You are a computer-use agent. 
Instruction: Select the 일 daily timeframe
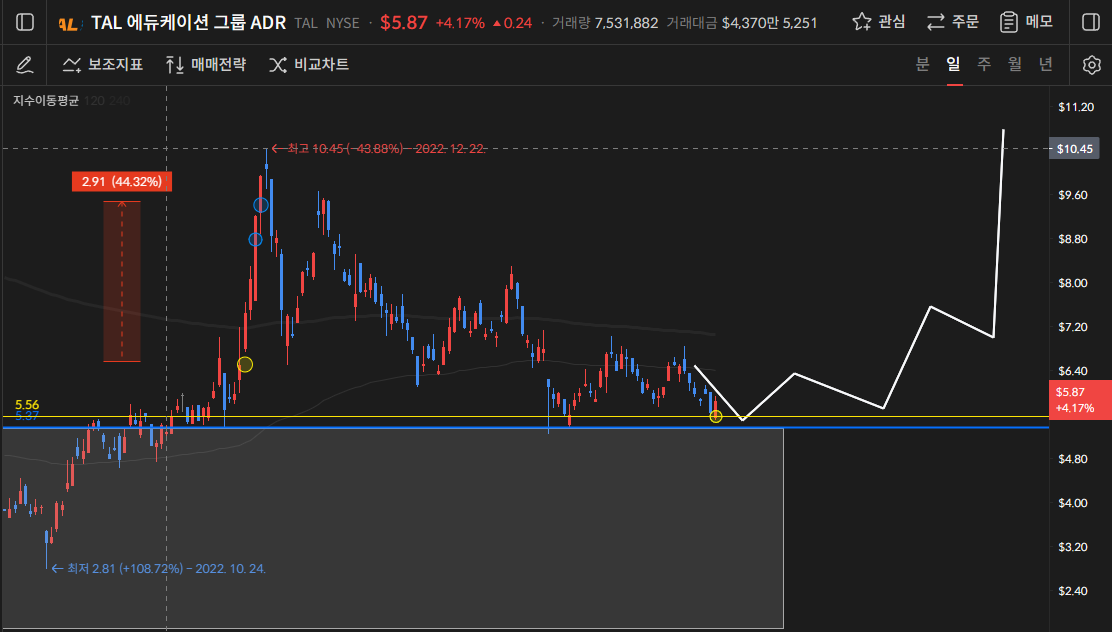[953, 65]
